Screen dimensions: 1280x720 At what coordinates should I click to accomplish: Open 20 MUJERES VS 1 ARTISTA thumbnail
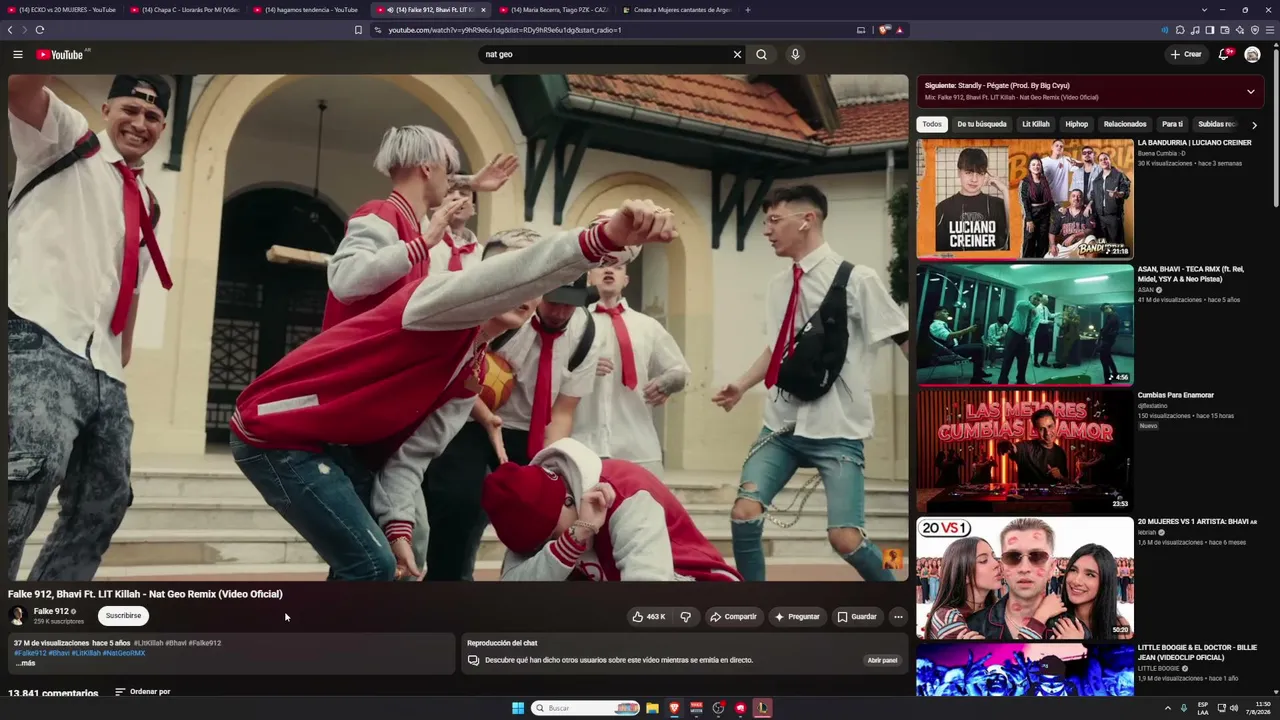coord(1025,577)
